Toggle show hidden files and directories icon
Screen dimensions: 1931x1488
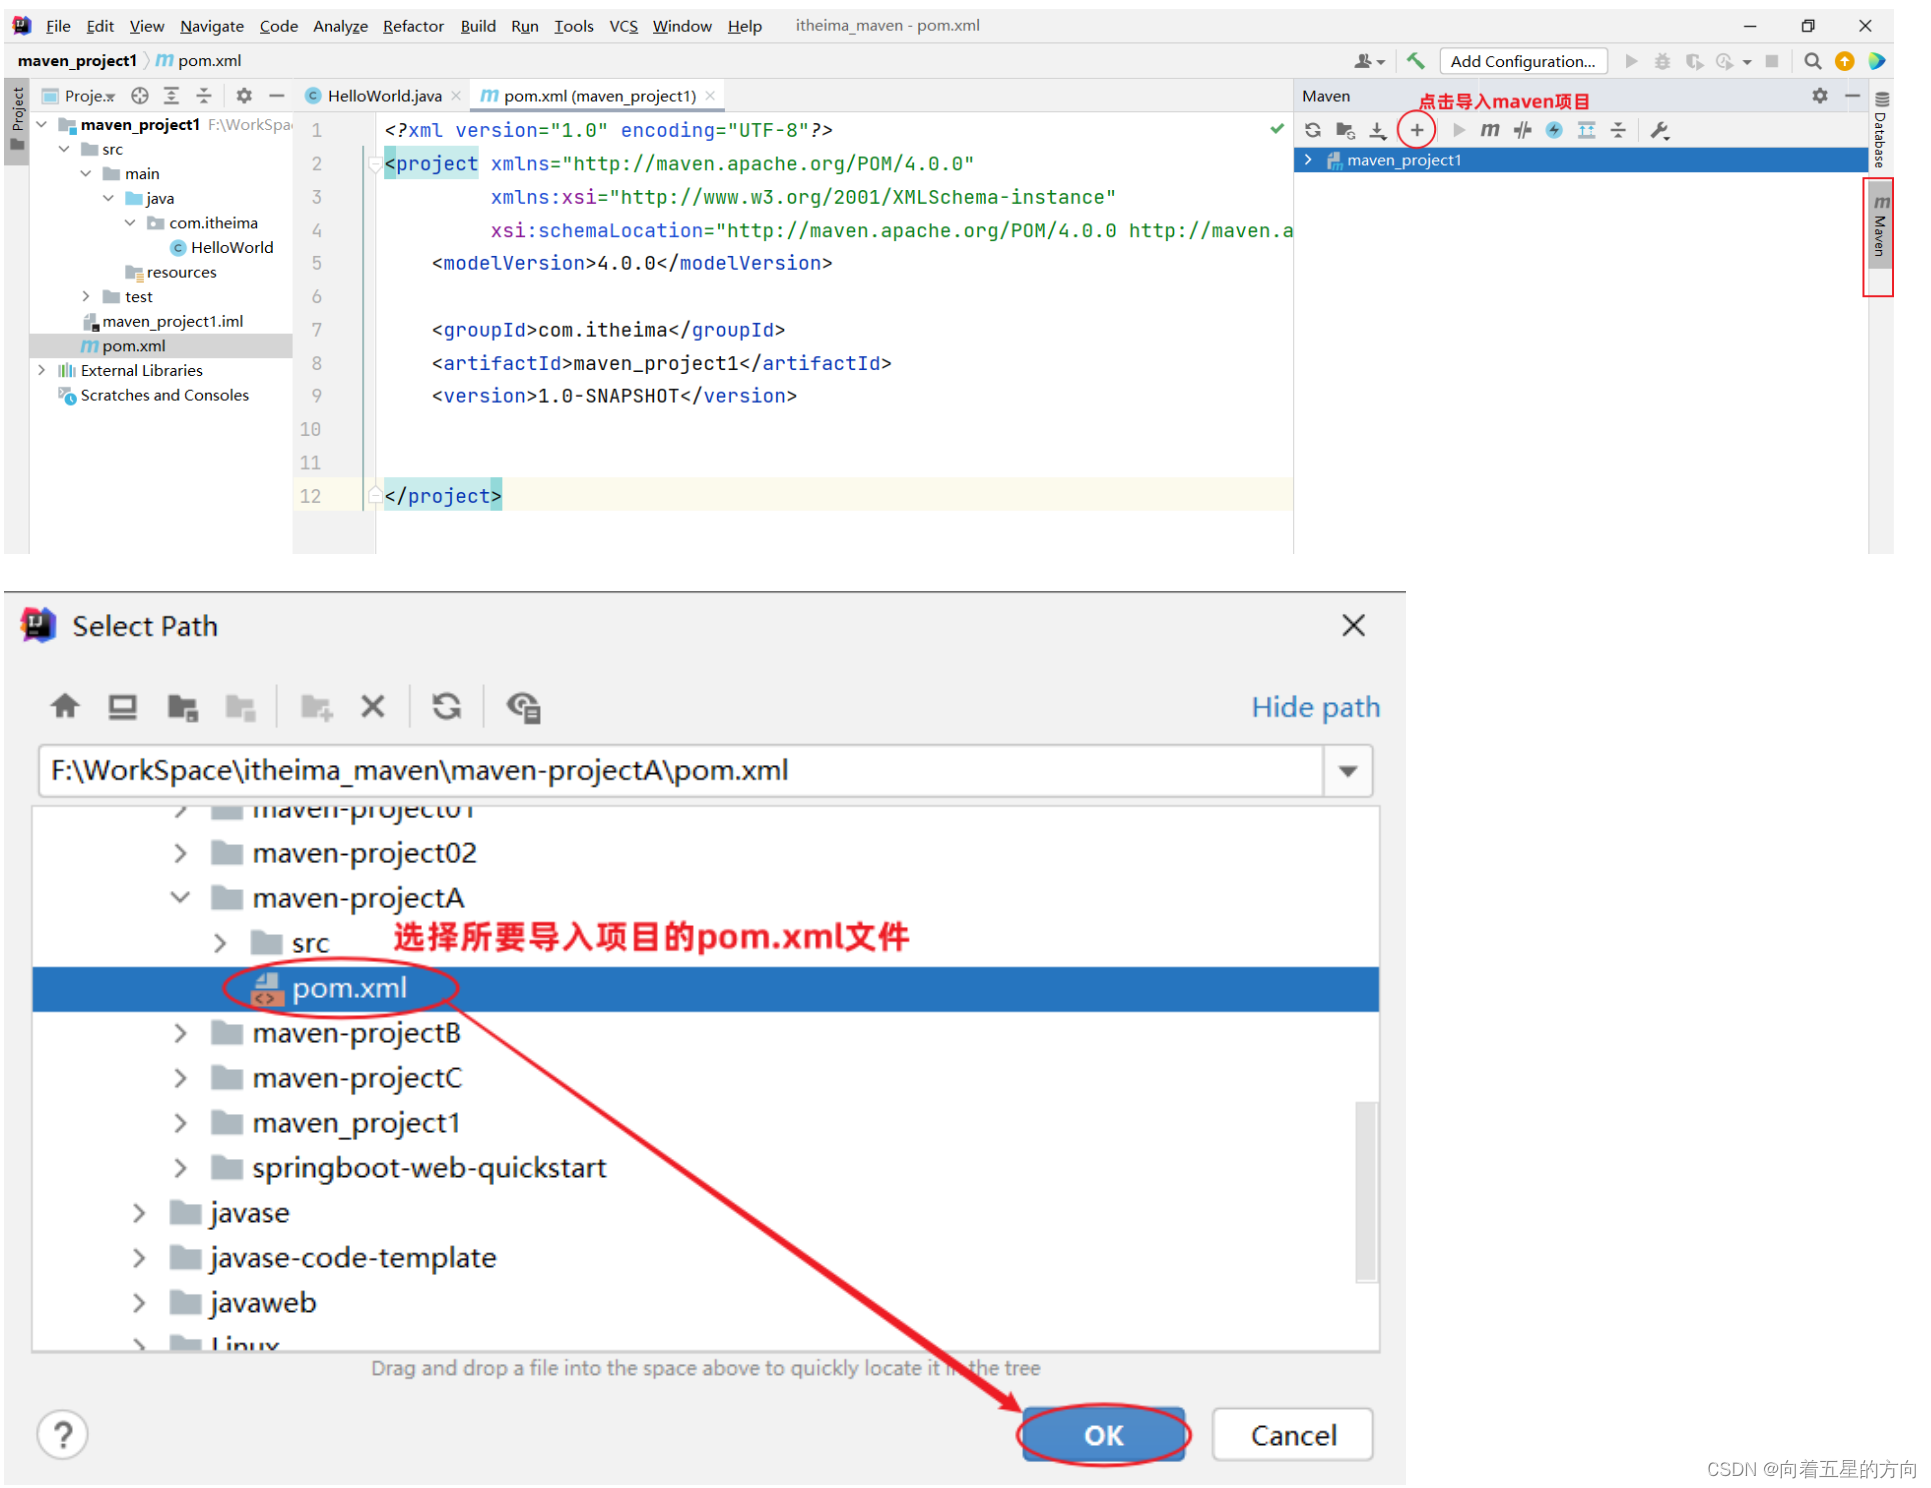pyautogui.click(x=523, y=707)
